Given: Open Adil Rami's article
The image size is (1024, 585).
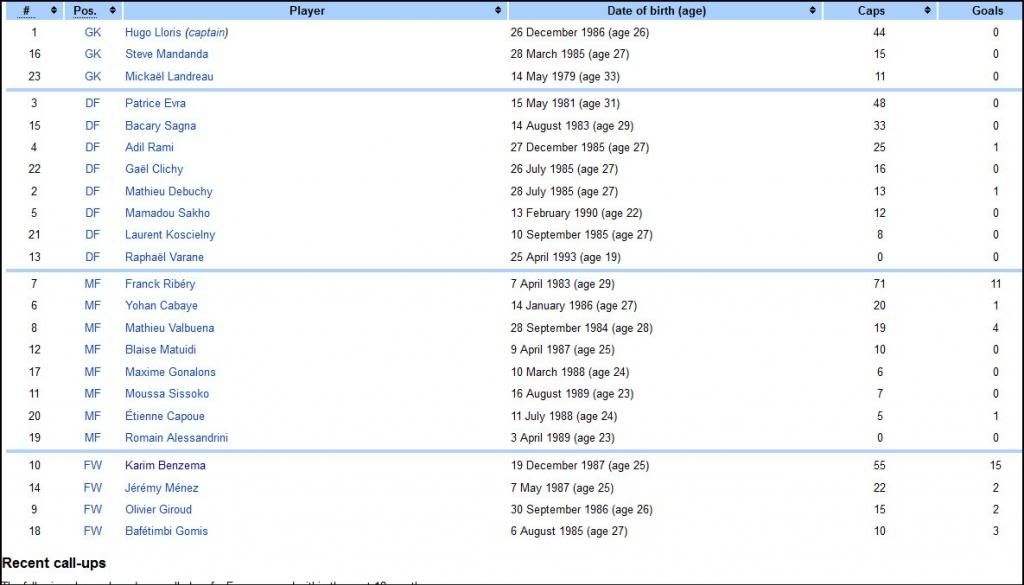Looking at the screenshot, I should 150,148.
